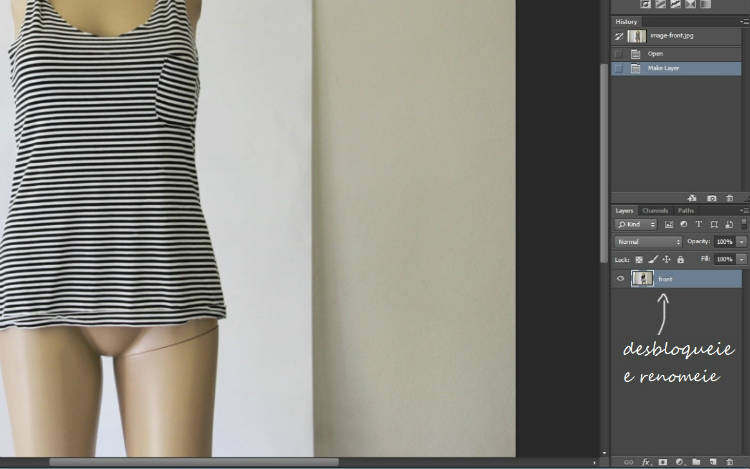The width and height of the screenshot is (750, 469).
Task: Create new document from current state
Action: point(692,198)
